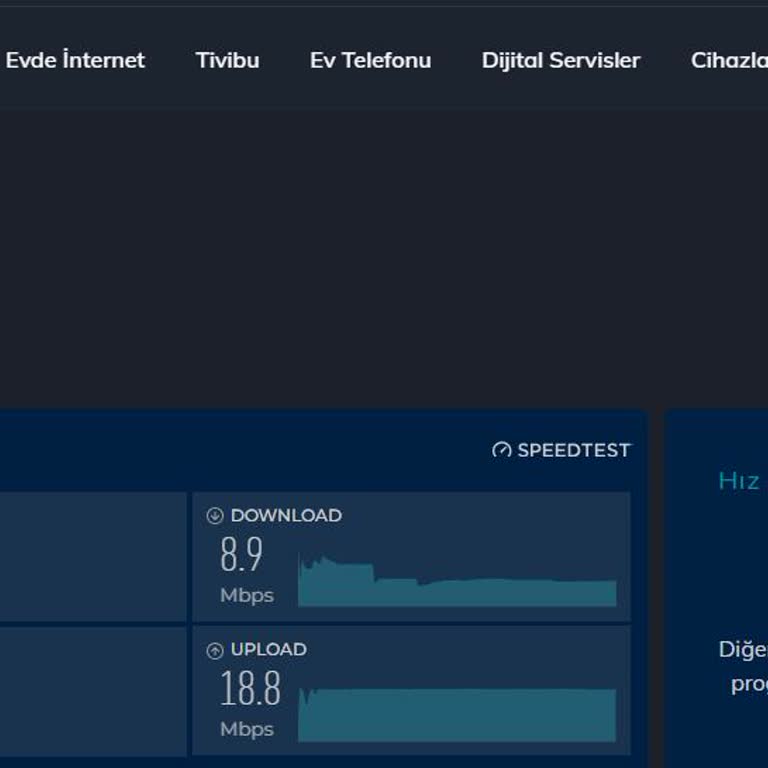Click the upload speed graph
The image size is (768, 768).
click(x=457, y=714)
